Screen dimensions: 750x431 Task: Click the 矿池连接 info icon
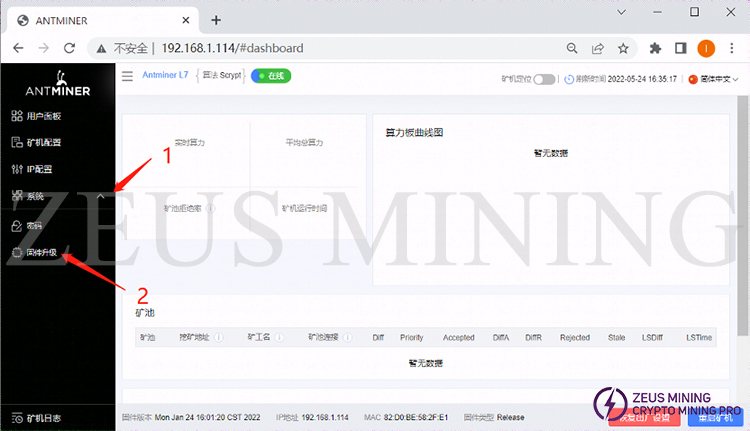click(348, 337)
